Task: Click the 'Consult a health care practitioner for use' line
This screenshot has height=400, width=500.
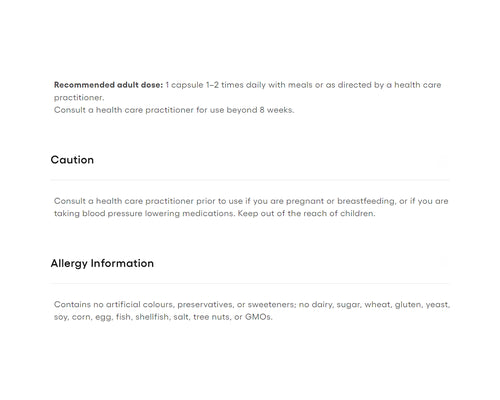Action: (139, 110)
